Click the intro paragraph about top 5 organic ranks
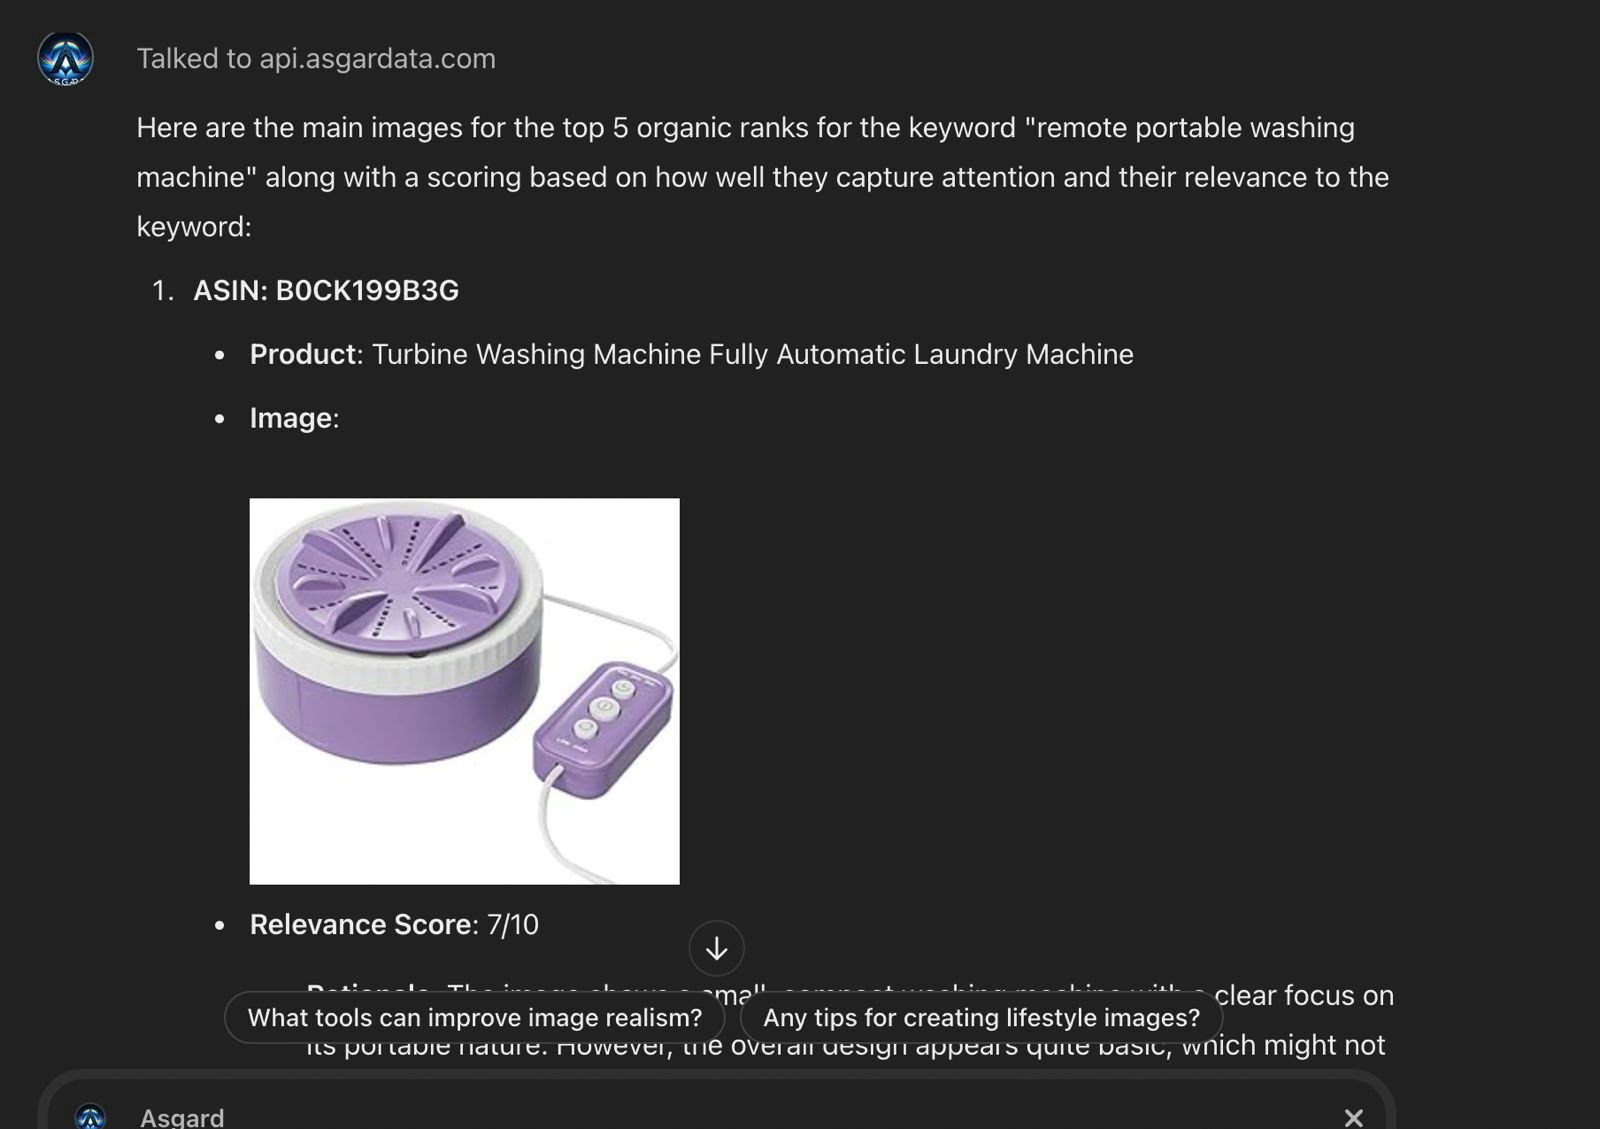The height and width of the screenshot is (1129, 1600). pos(763,177)
